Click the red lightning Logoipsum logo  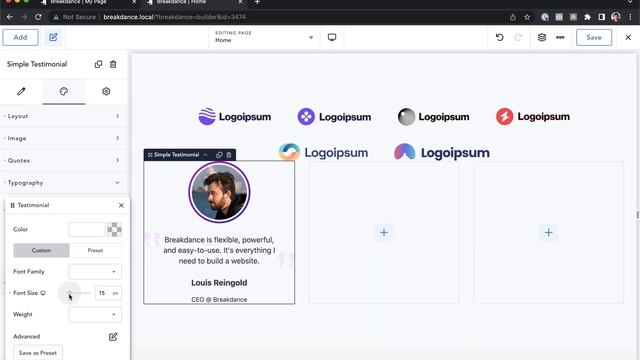coord(533,116)
